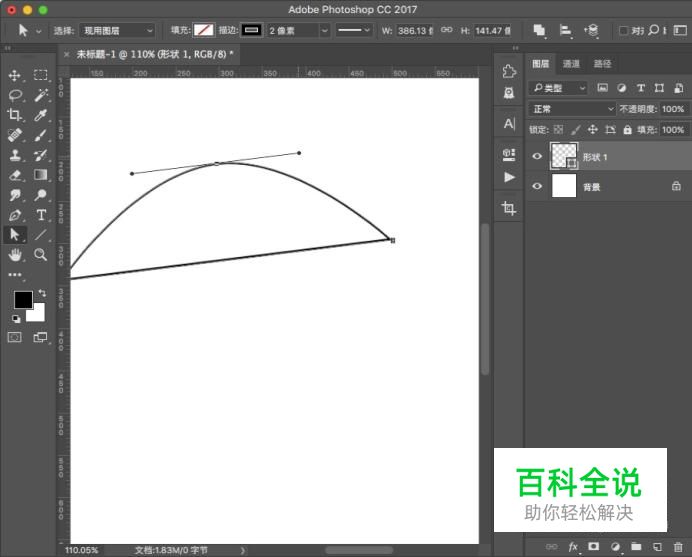Select the Lasso tool
Screen dimensions: 692x557
coord(15,95)
